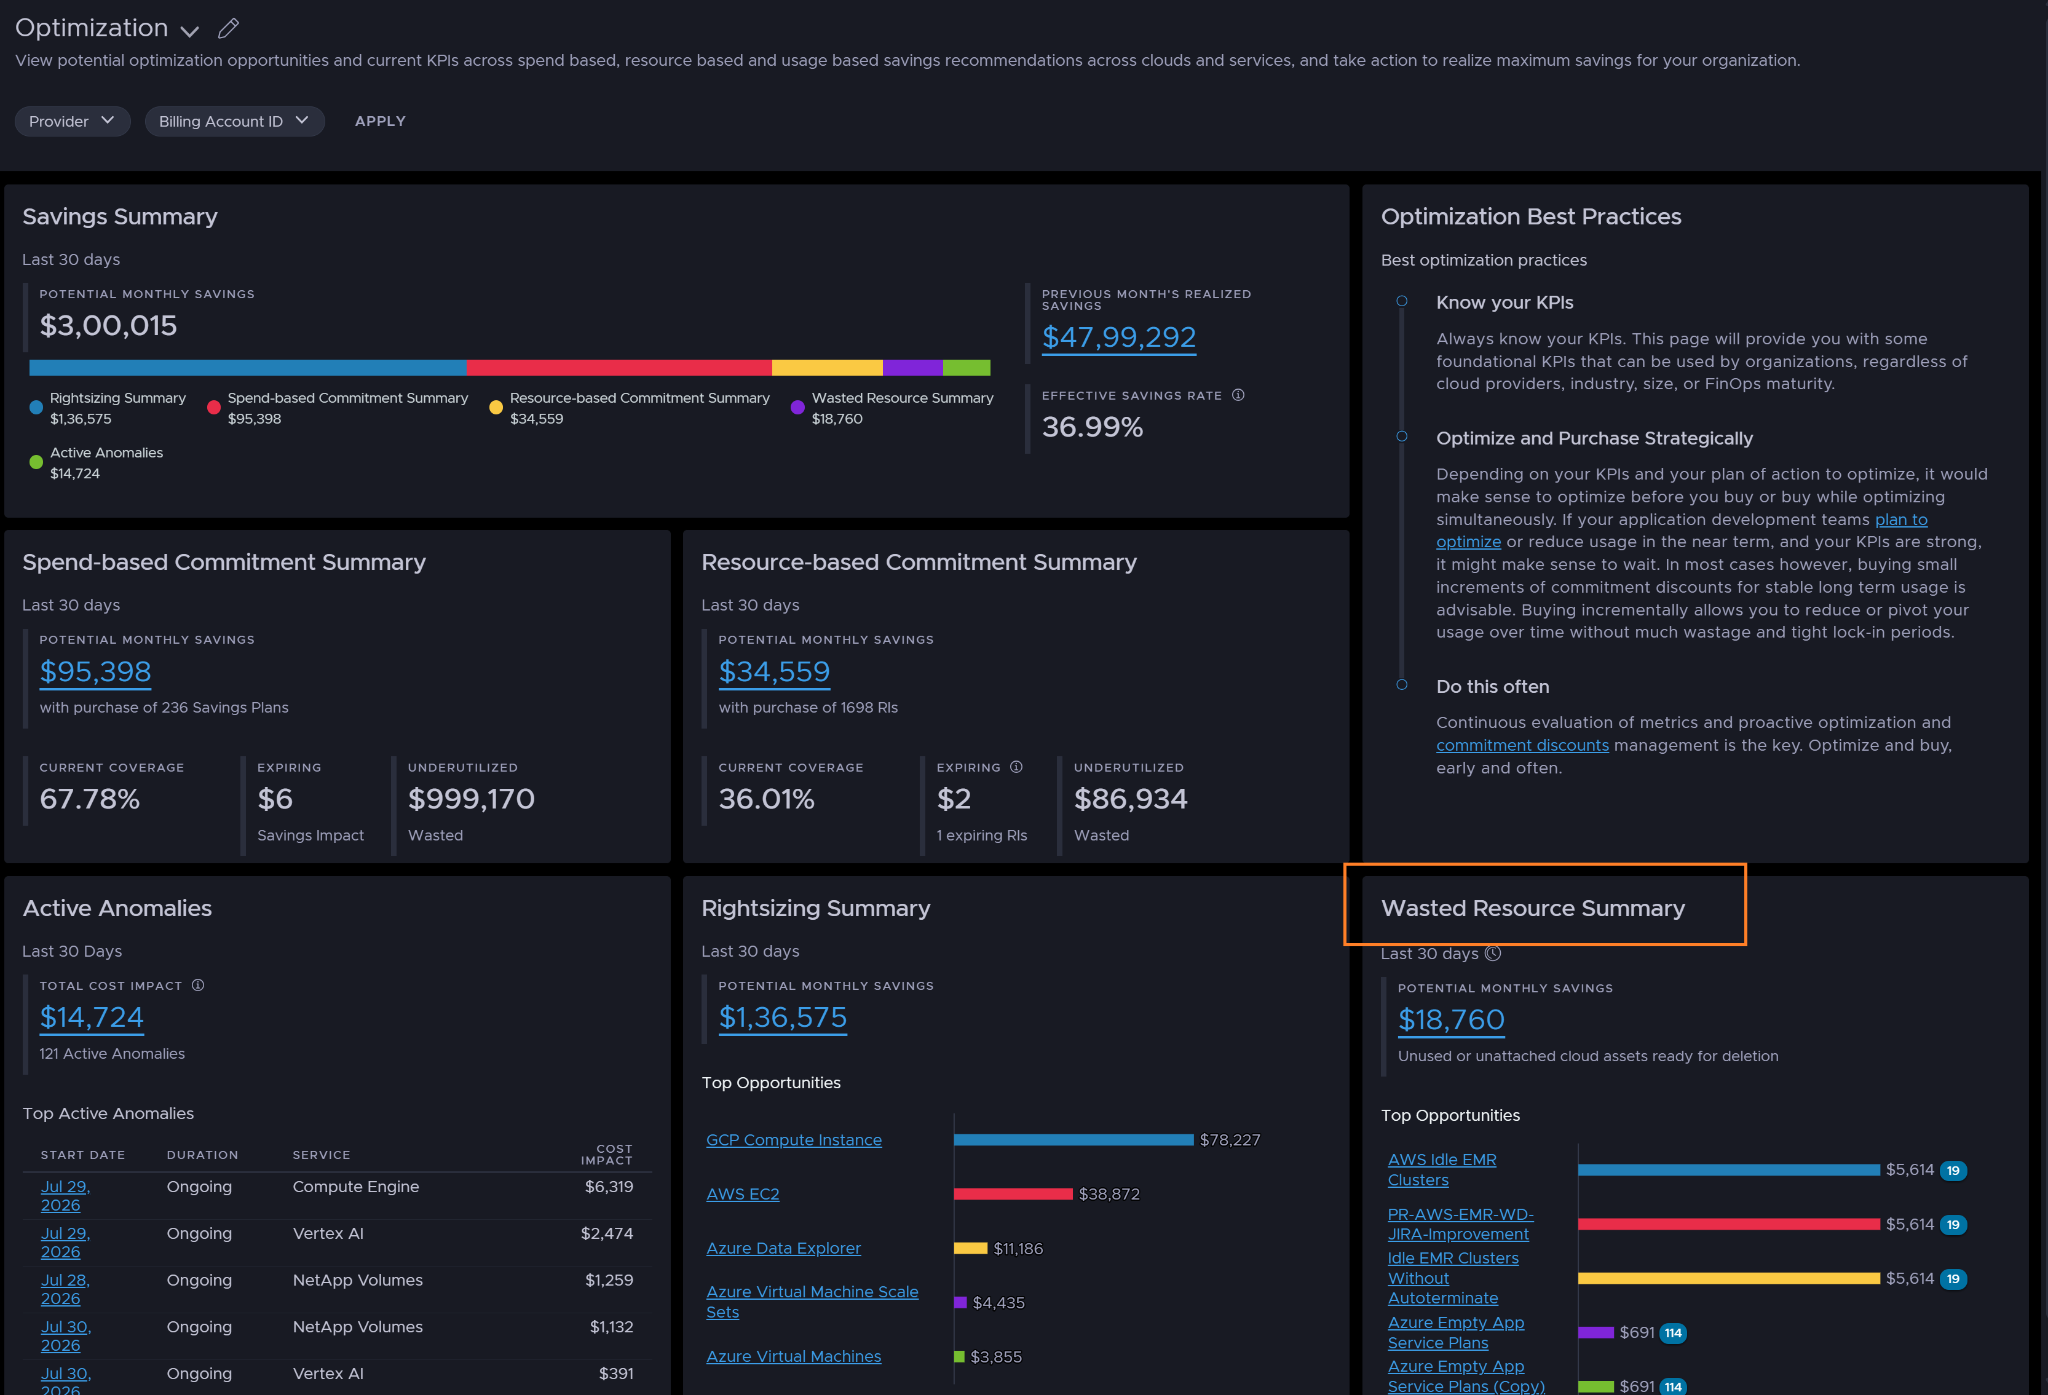Click info icon beside Total Cost Impact
The image size is (2048, 1395).
click(x=198, y=985)
